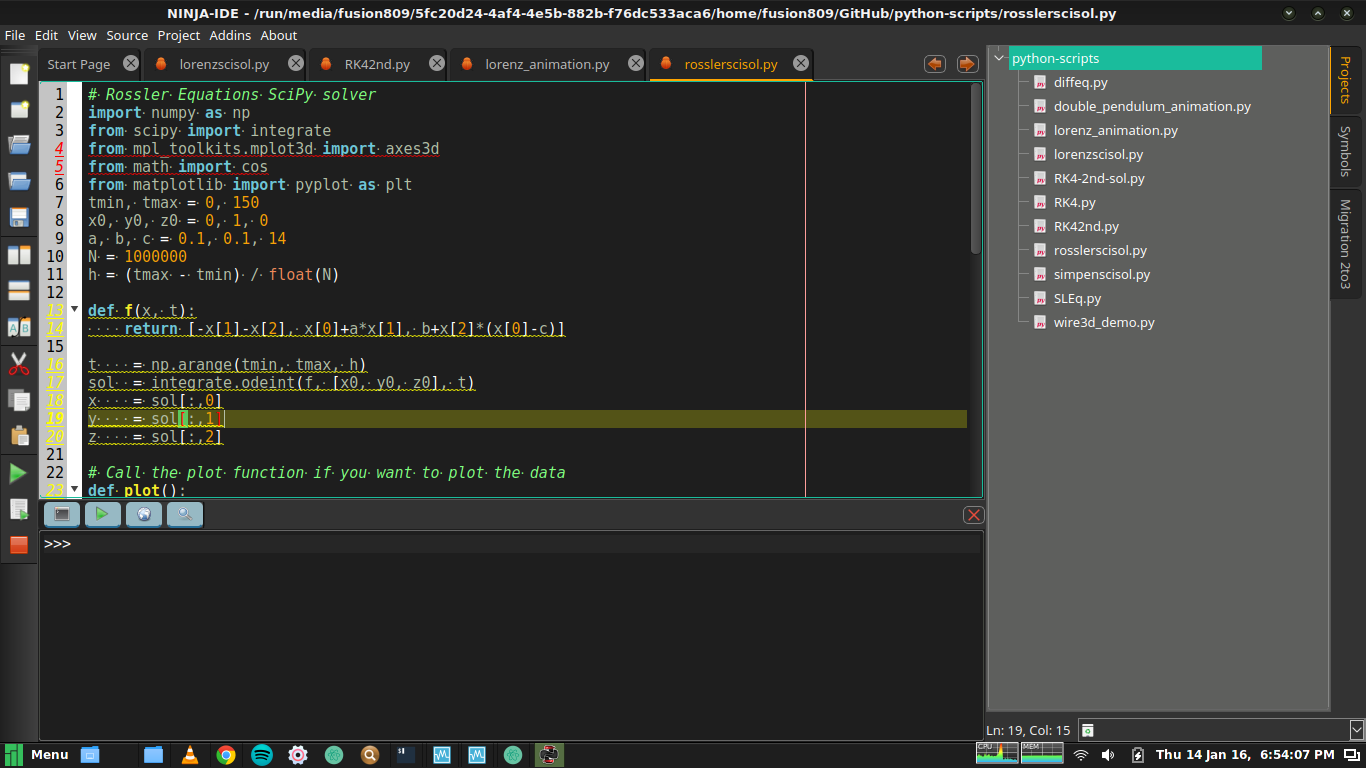Click line number 10 in the editor gutter
This screenshot has width=1366, height=768.
tap(55, 257)
